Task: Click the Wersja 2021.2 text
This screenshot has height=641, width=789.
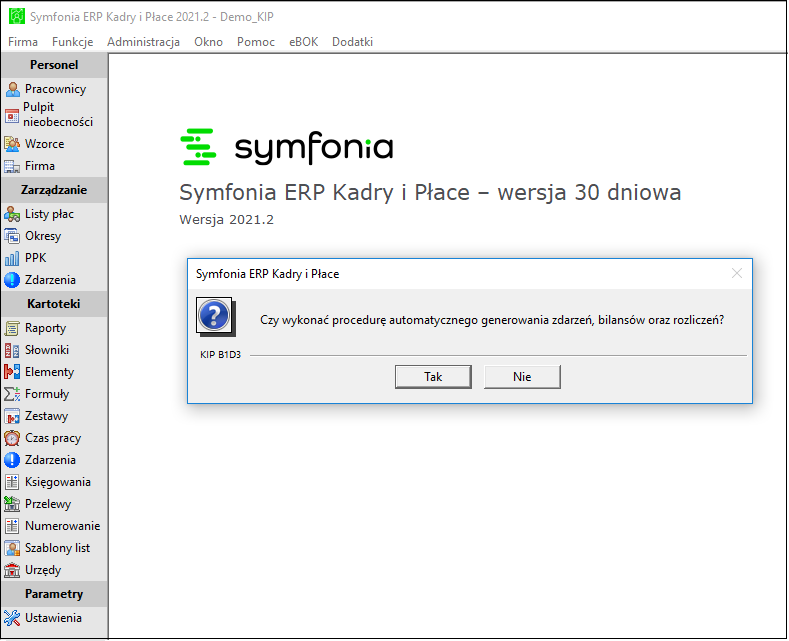Action: click(226, 220)
